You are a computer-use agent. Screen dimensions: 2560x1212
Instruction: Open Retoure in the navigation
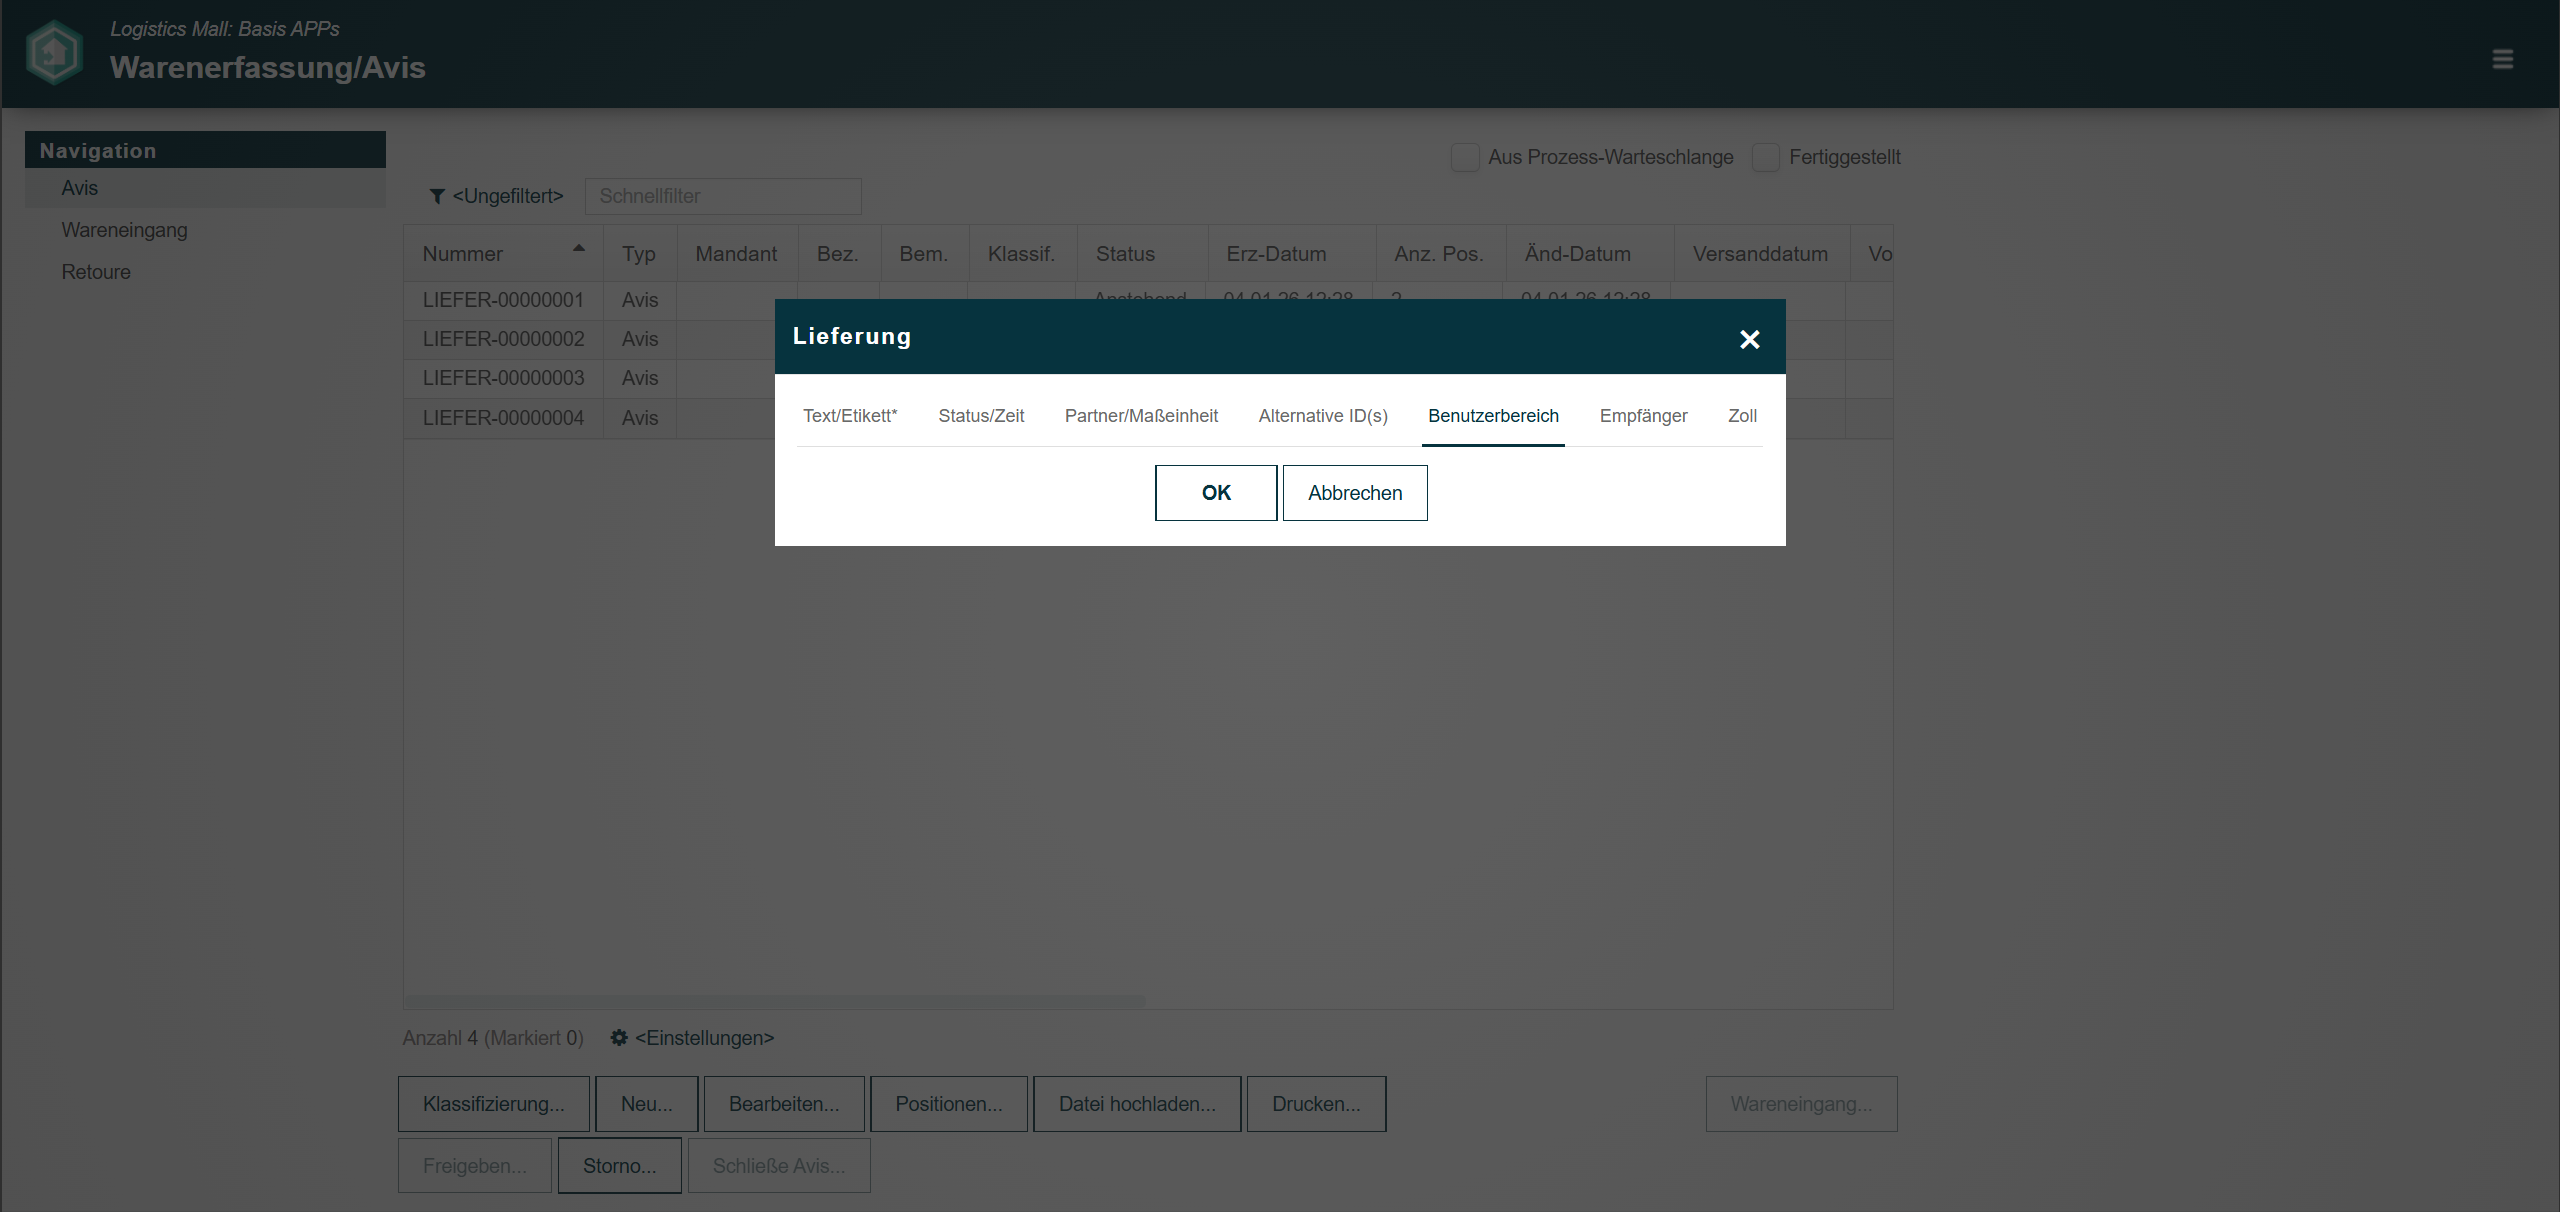point(96,272)
